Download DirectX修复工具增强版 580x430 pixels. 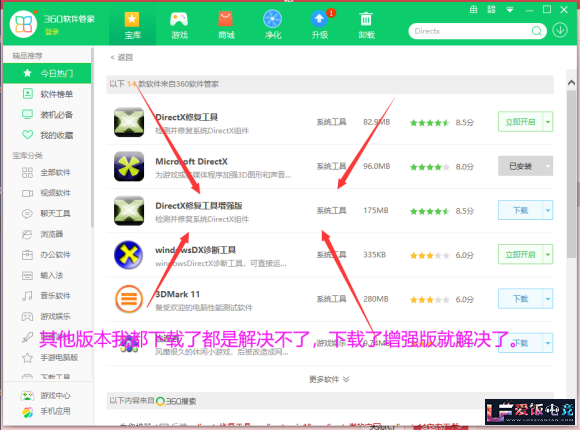[x=520, y=210]
